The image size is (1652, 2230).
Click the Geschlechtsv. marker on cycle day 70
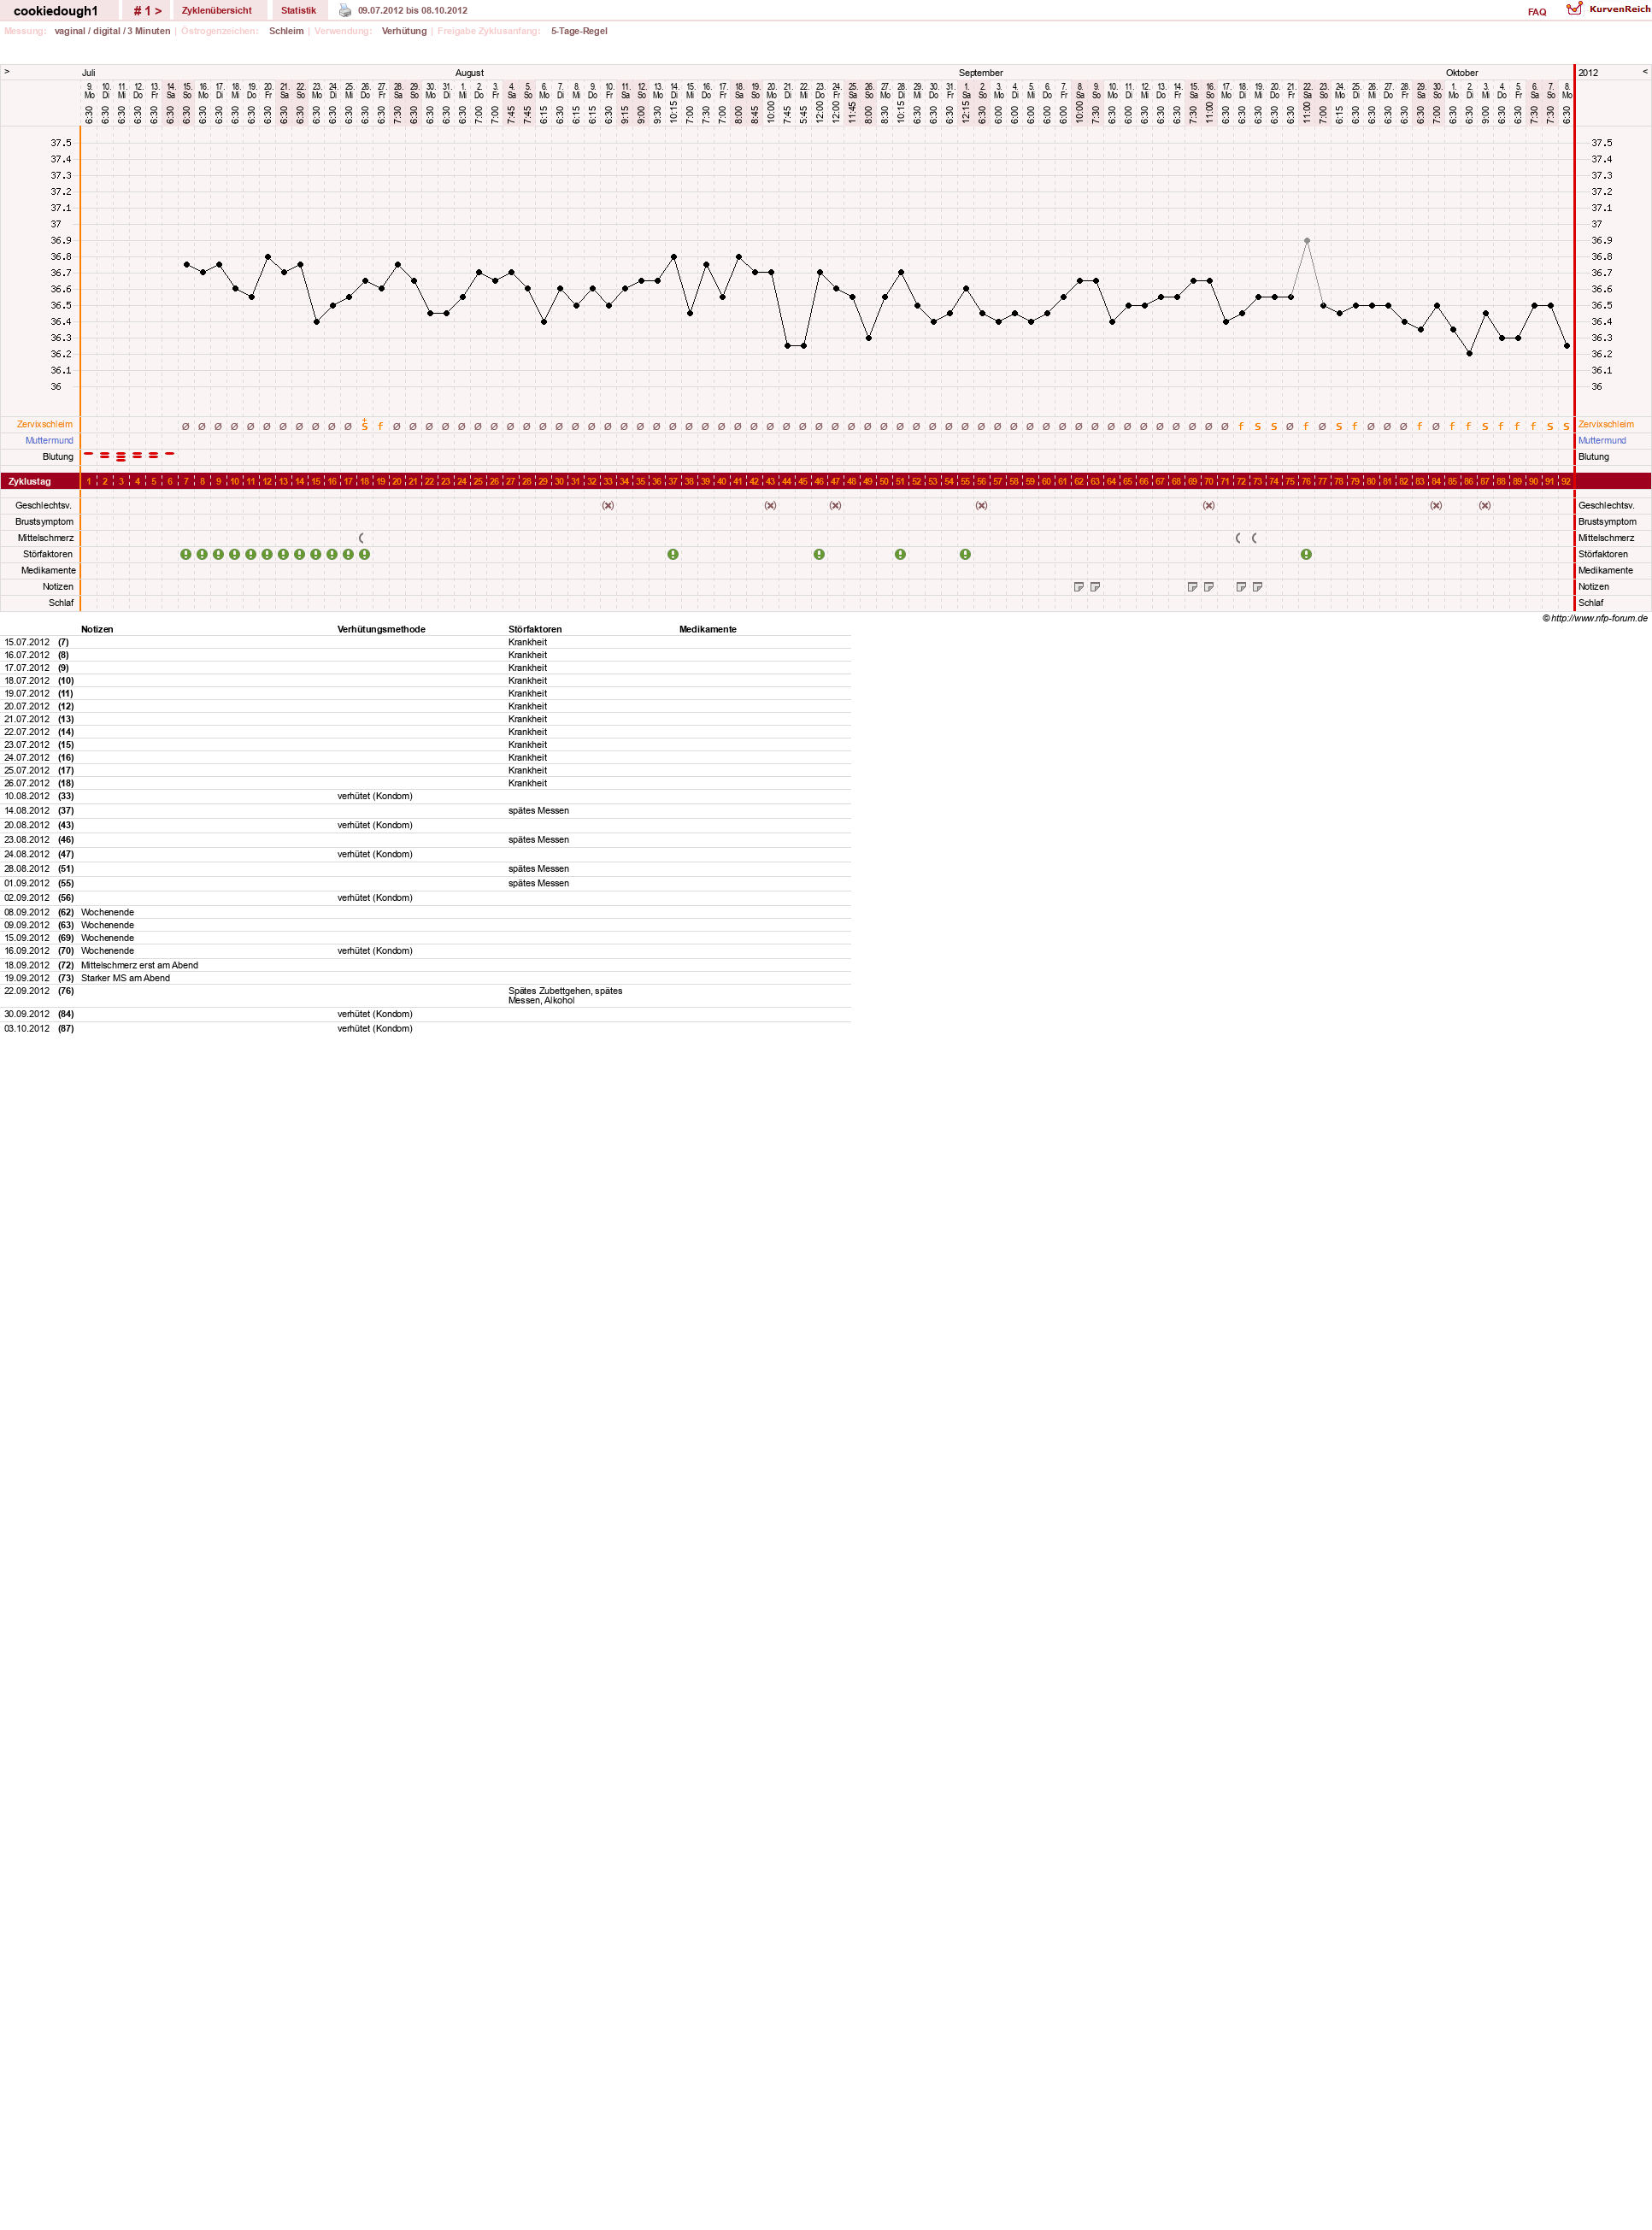pyautogui.click(x=1209, y=506)
